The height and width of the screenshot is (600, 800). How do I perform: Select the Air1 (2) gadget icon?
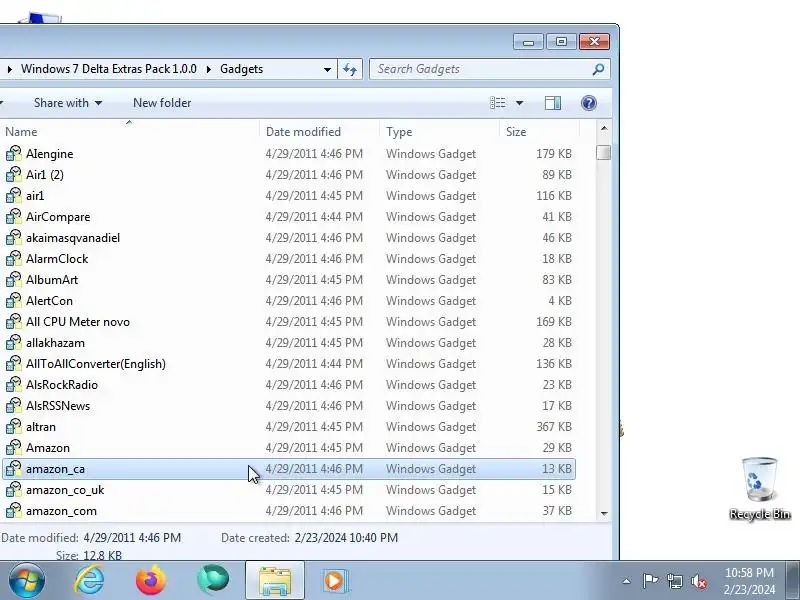[14, 174]
